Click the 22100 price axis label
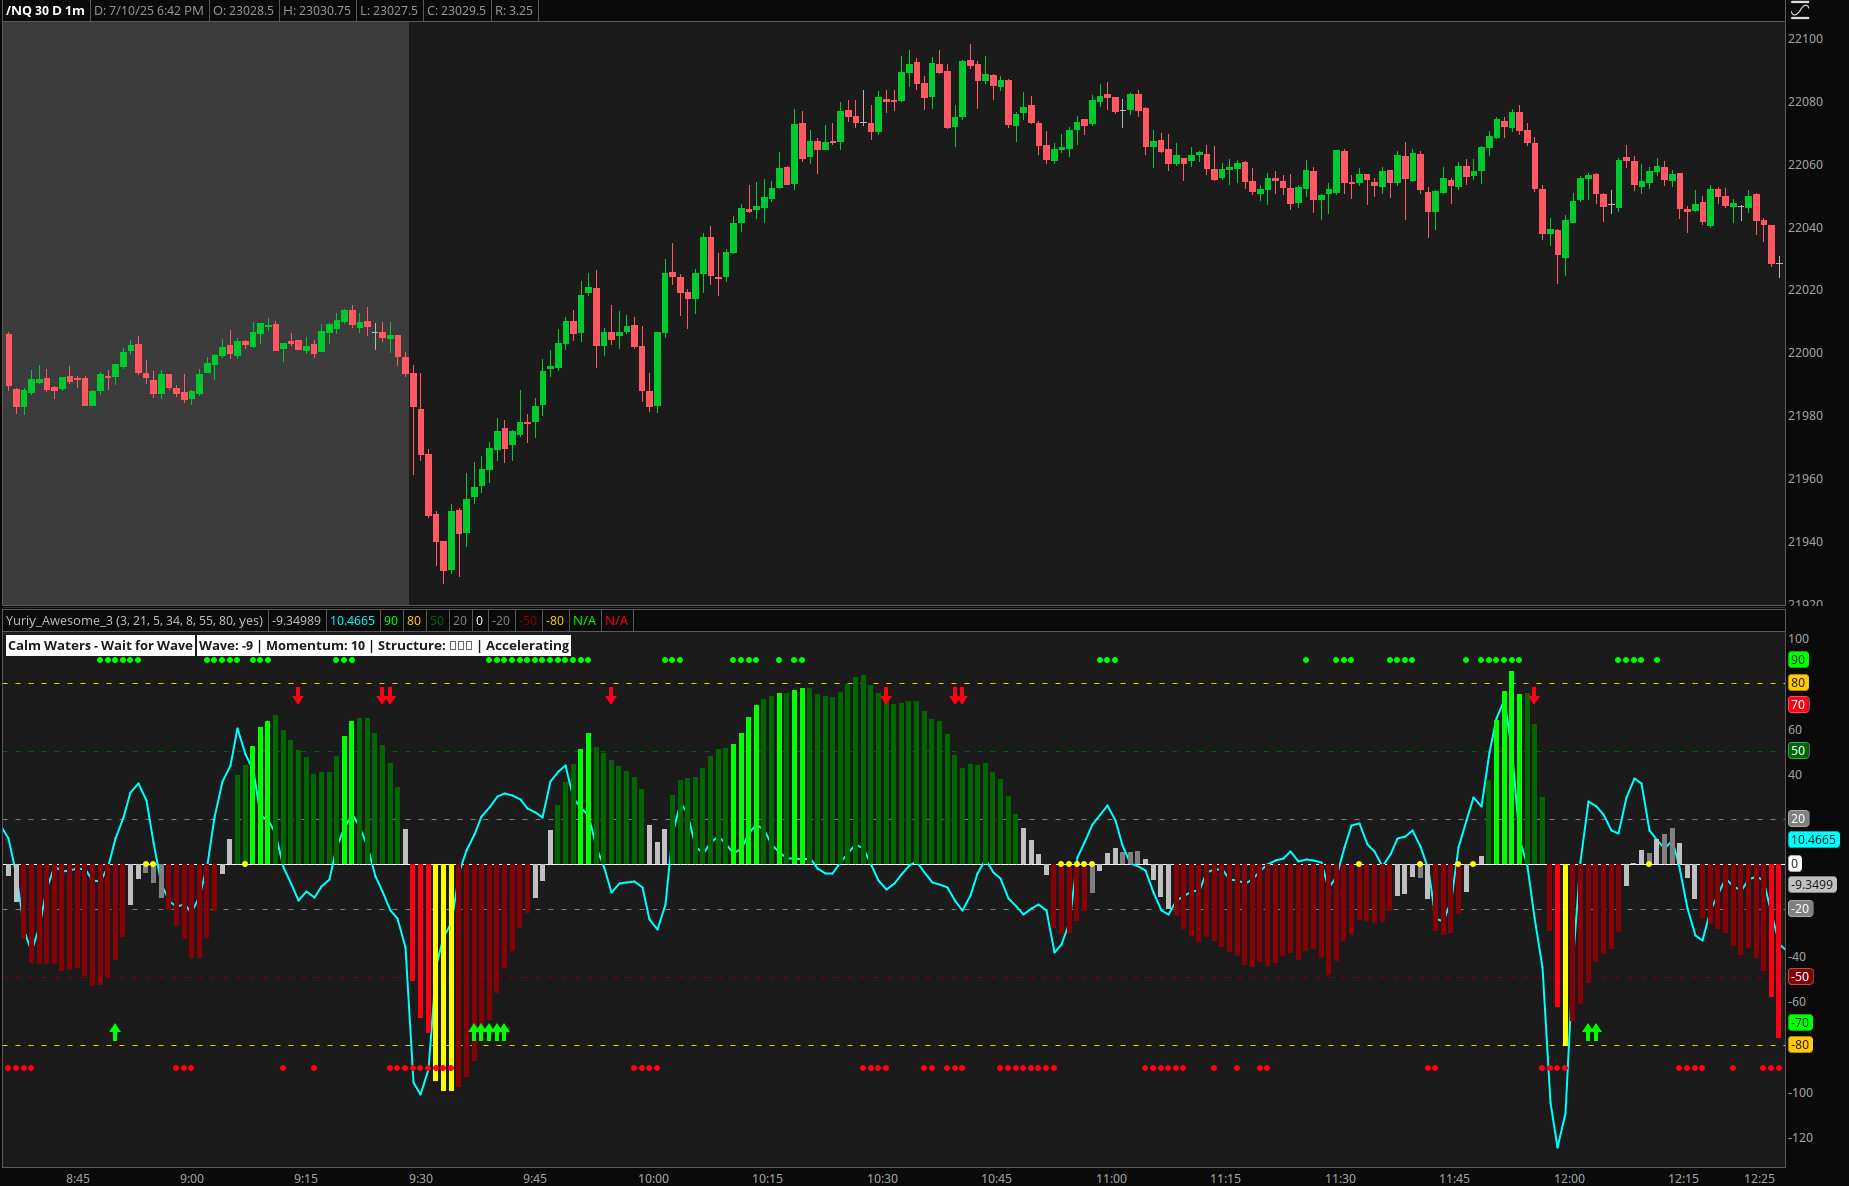Image resolution: width=1849 pixels, height=1186 pixels. pos(1805,39)
